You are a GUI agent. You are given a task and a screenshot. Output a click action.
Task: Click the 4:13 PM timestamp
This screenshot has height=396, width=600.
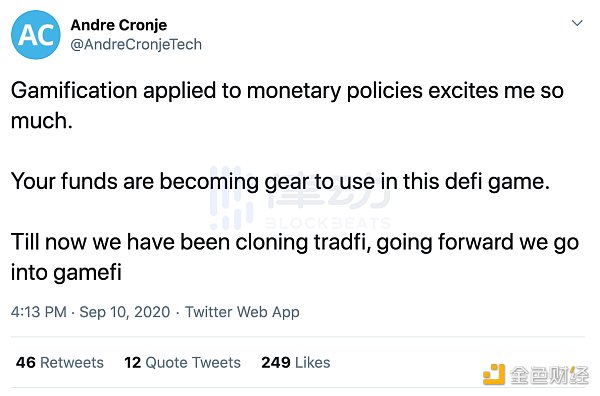tap(39, 312)
